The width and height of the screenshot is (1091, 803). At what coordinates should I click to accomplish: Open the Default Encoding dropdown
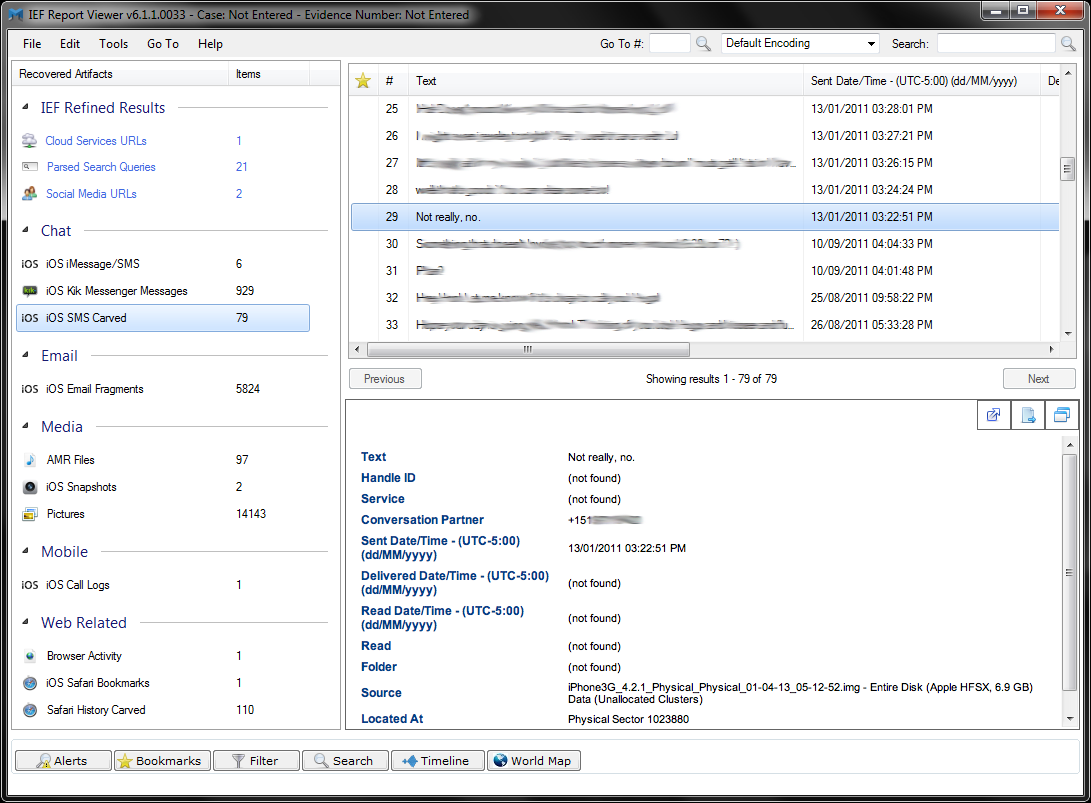click(x=800, y=44)
